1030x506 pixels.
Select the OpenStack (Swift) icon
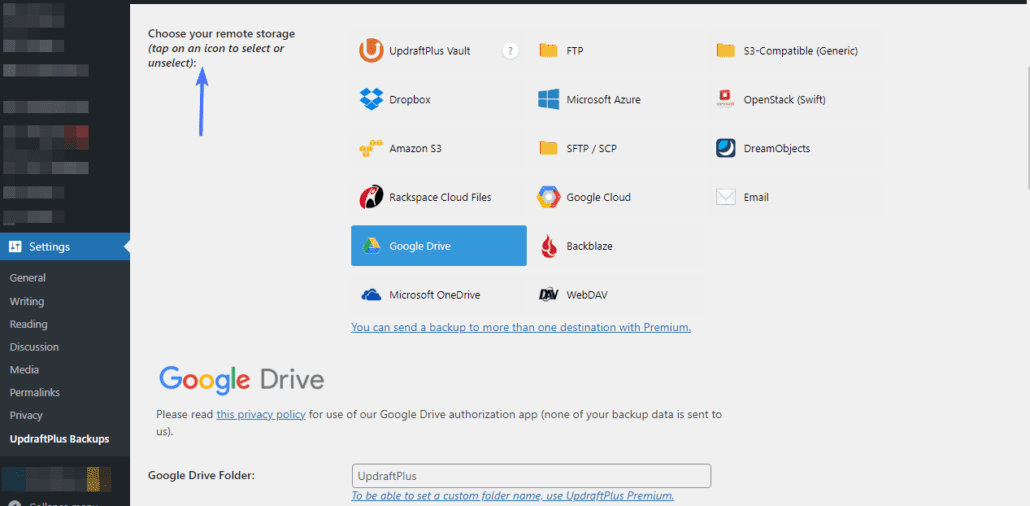coord(725,100)
